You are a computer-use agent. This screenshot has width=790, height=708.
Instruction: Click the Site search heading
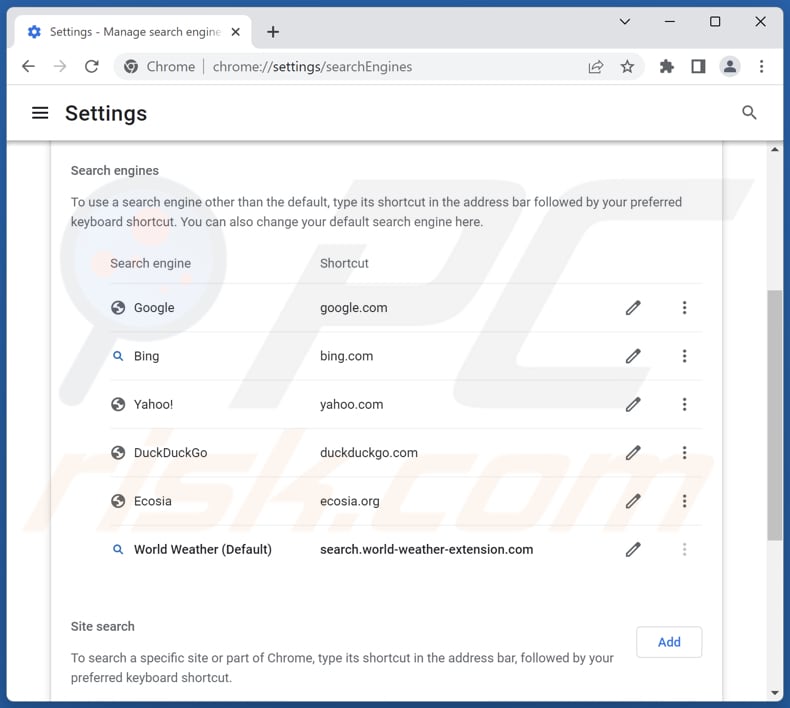click(x=103, y=626)
